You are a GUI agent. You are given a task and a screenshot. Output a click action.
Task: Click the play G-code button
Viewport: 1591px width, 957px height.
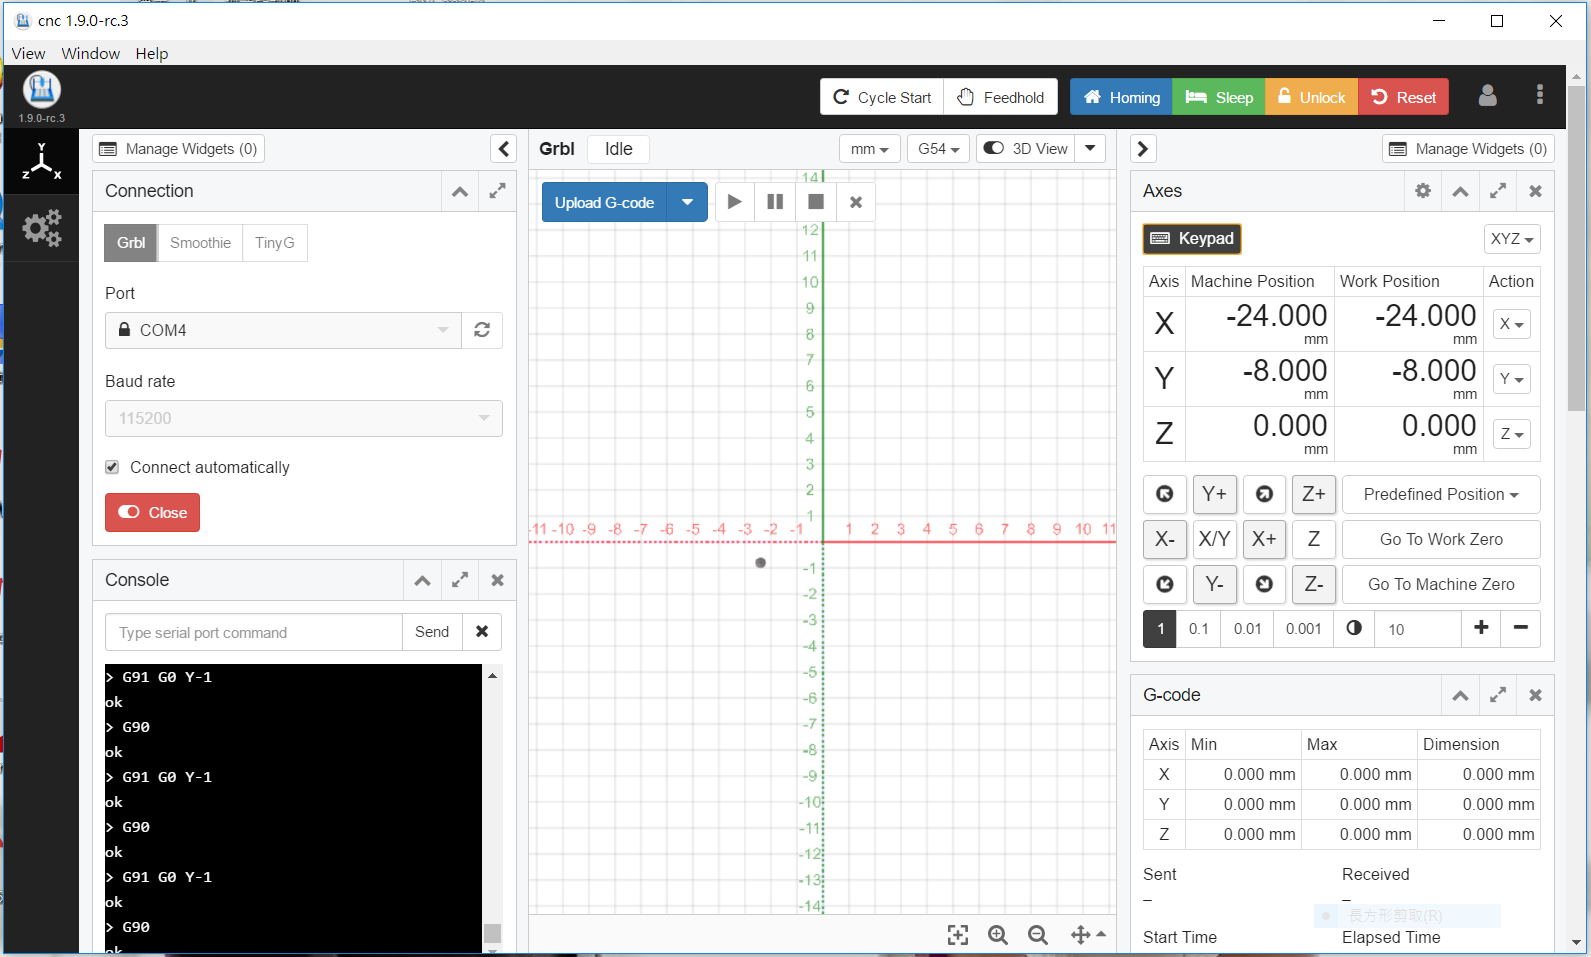(734, 202)
